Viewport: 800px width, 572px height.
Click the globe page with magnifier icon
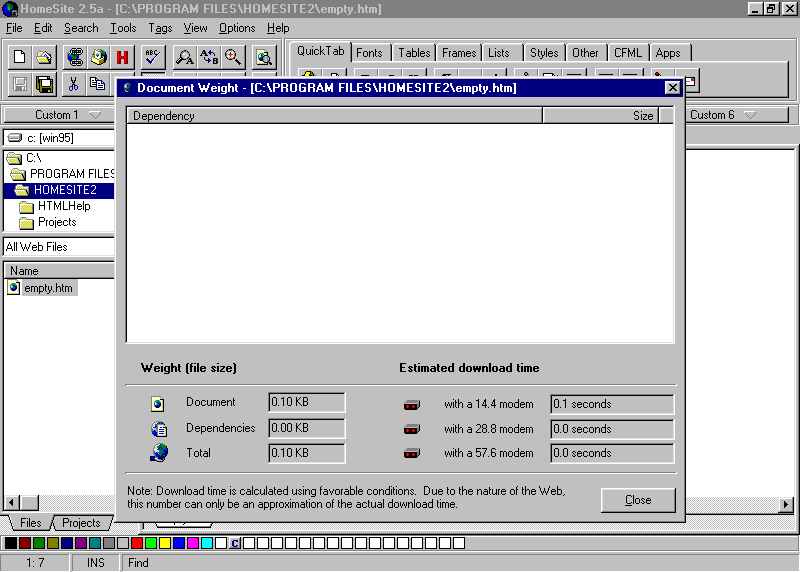click(264, 57)
